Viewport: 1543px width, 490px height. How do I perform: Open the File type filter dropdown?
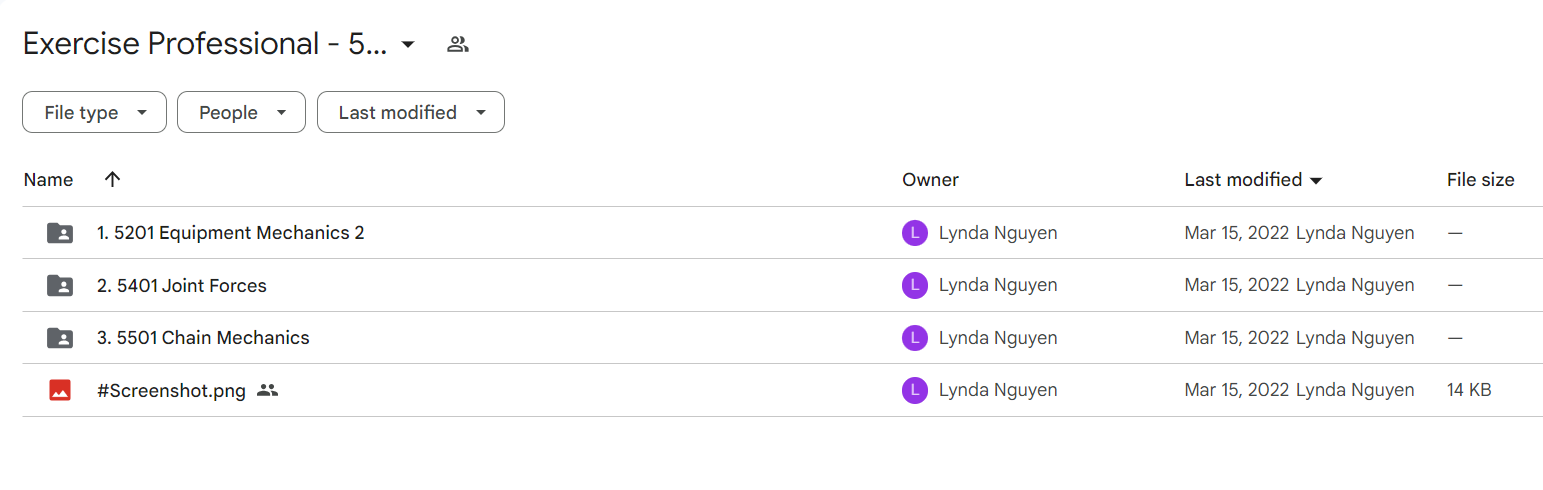pos(94,112)
